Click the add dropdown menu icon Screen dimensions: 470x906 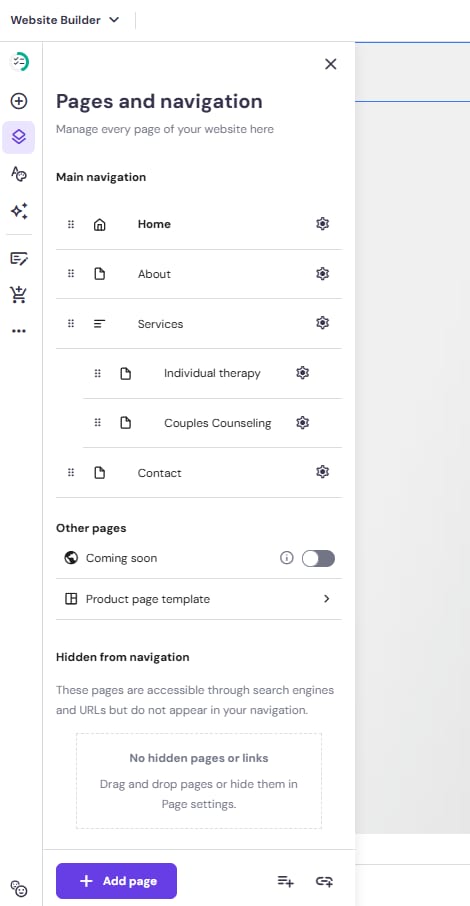(x=286, y=881)
